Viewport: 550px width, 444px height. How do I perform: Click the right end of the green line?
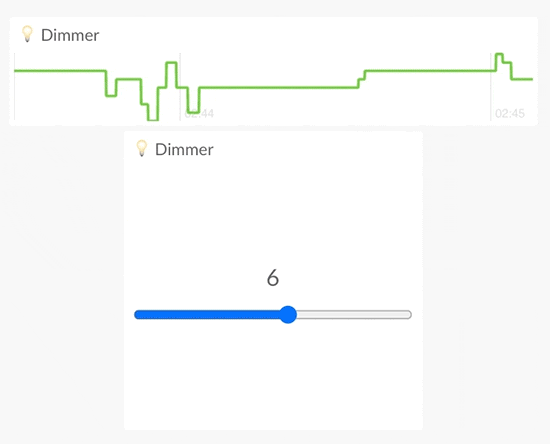click(x=531, y=79)
